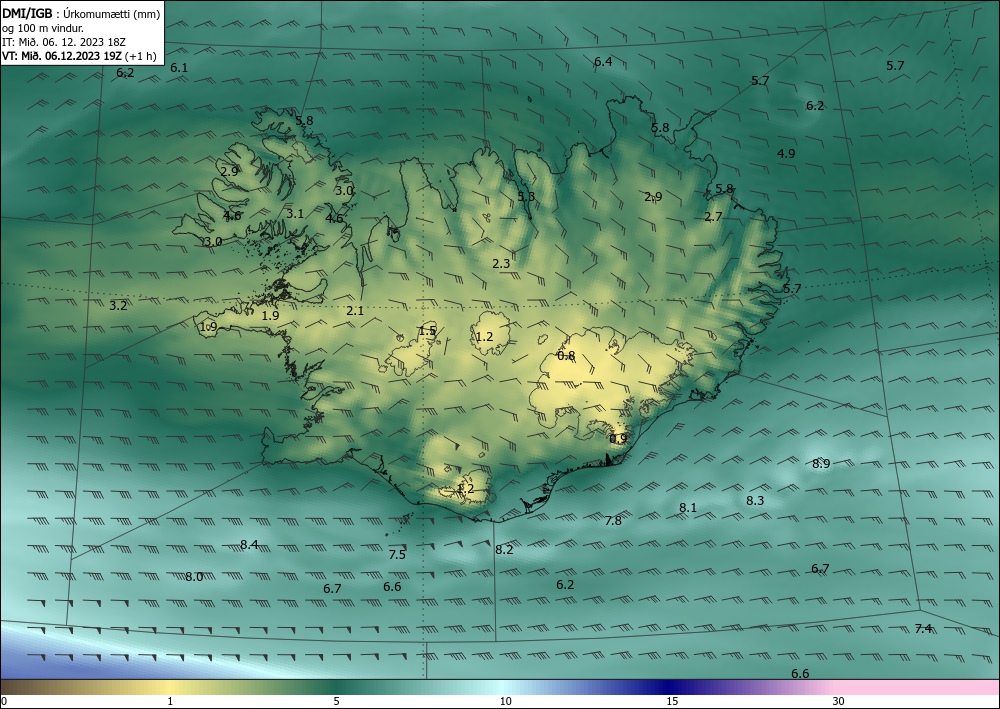
Task: Click the 8.2 value south of Mýrdalsjökull
Action: click(x=504, y=550)
